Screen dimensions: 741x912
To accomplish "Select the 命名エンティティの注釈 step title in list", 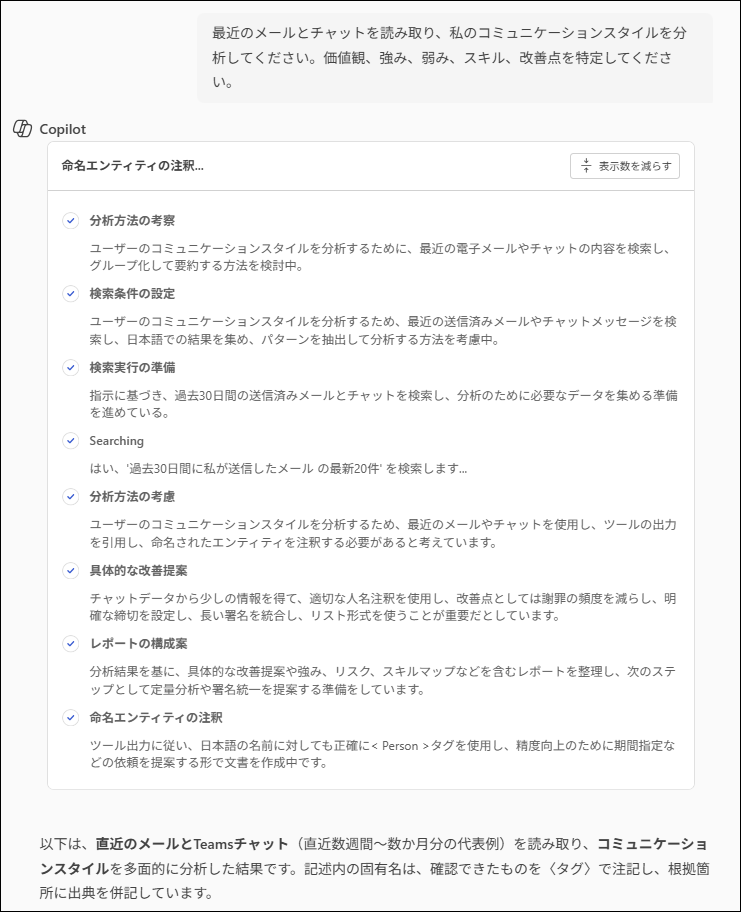I will [x=156, y=718].
